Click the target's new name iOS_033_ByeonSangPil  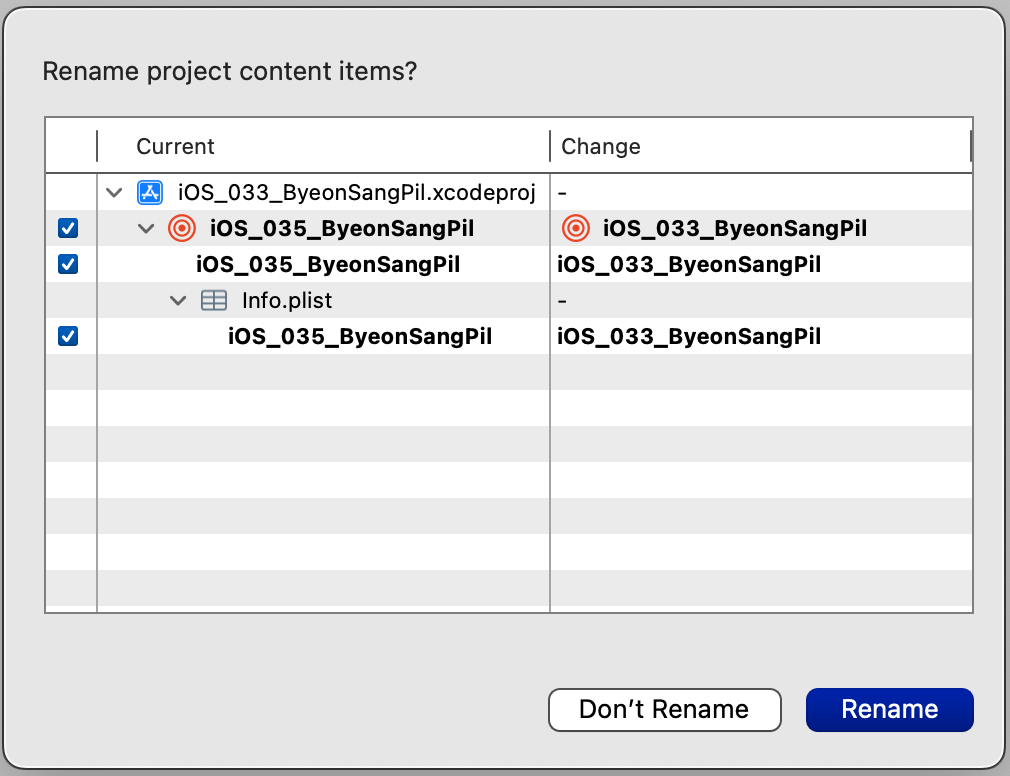735,229
